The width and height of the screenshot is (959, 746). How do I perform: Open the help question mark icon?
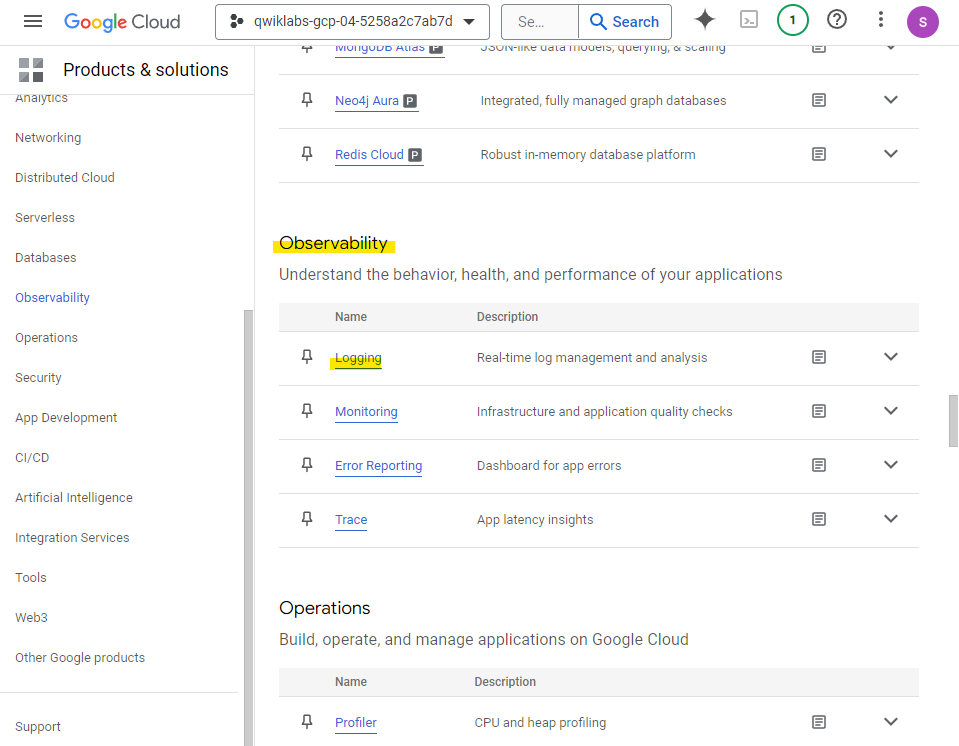coord(837,20)
